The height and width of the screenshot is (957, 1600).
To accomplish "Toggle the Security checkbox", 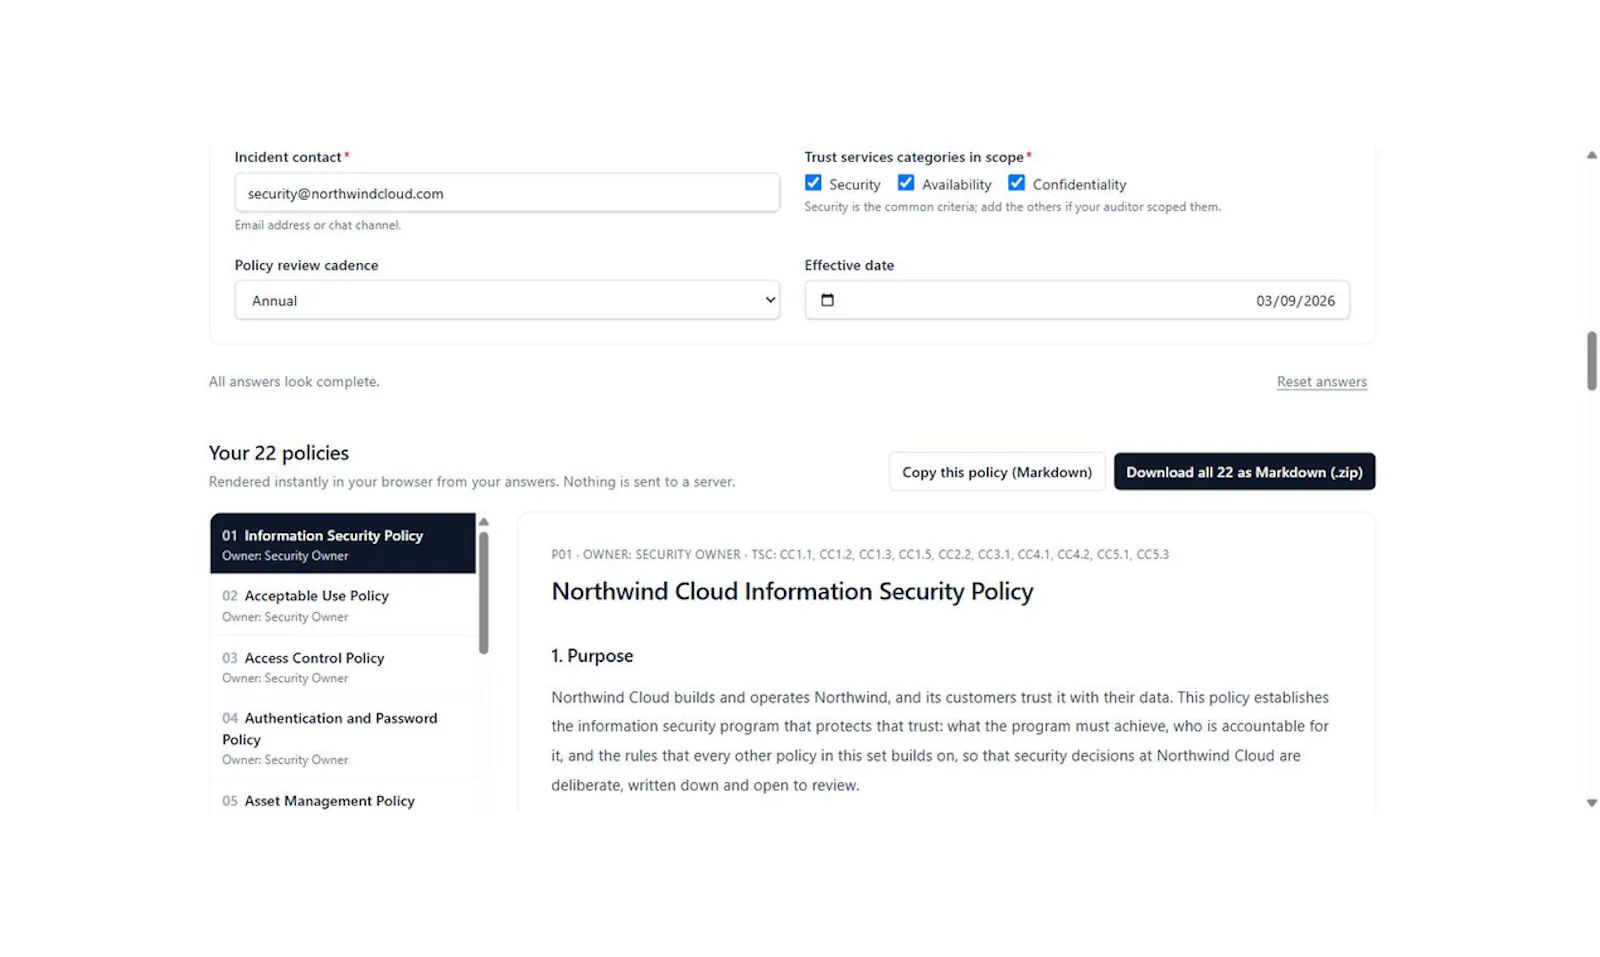I will pyautogui.click(x=813, y=183).
